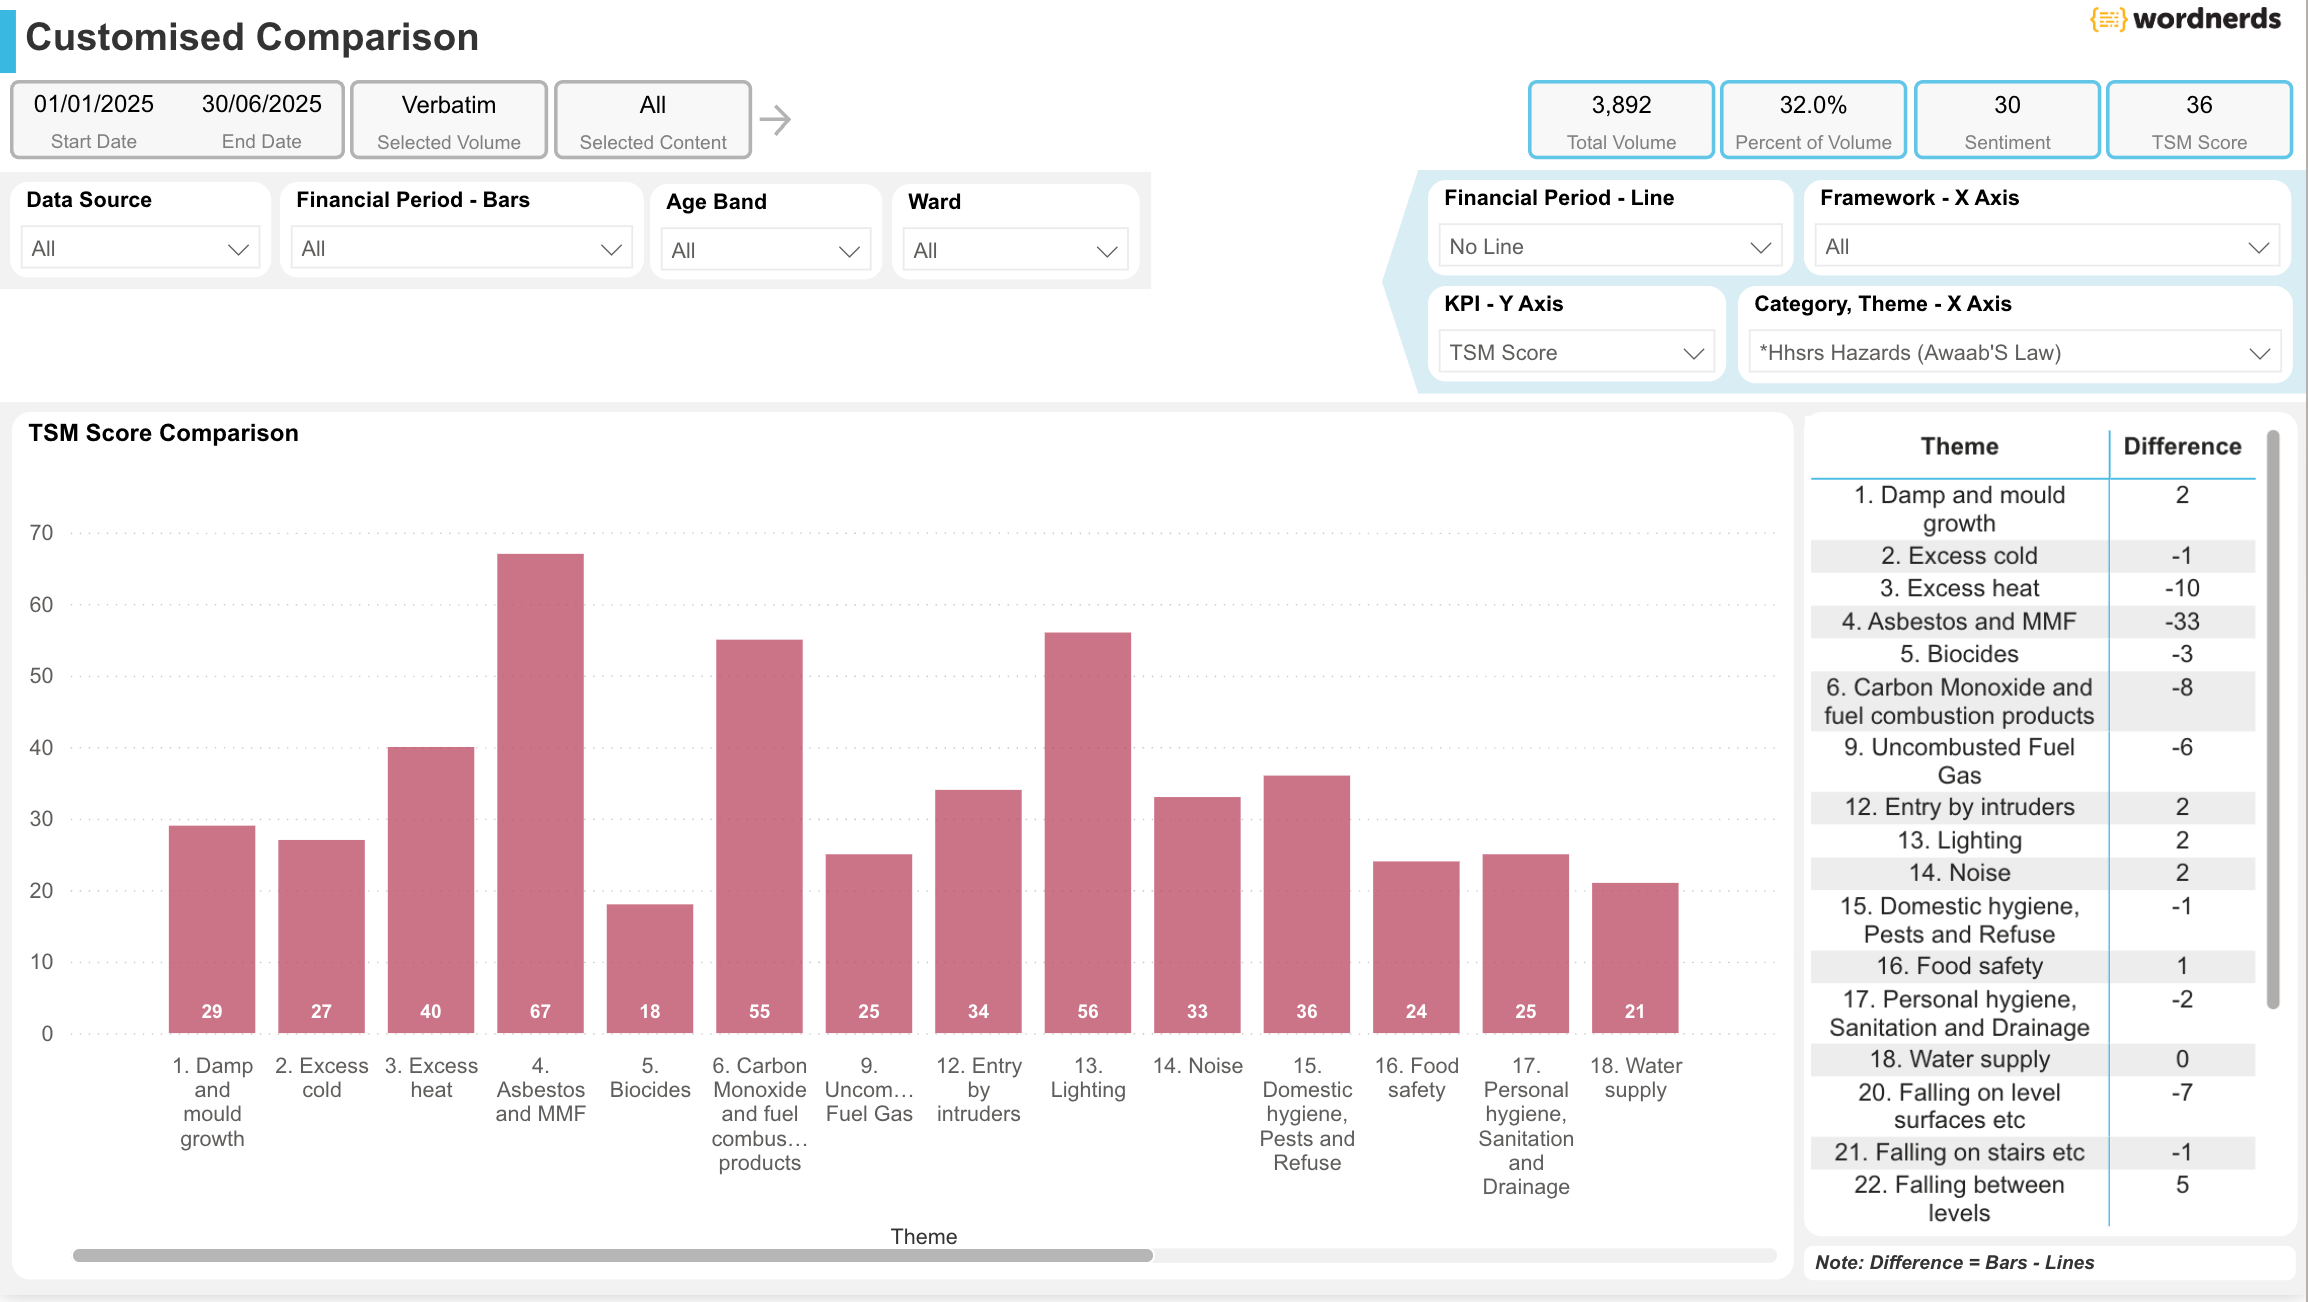Viewport: 2308px width, 1302px height.
Task: Select the Sentiment KPI card
Action: pos(2006,120)
